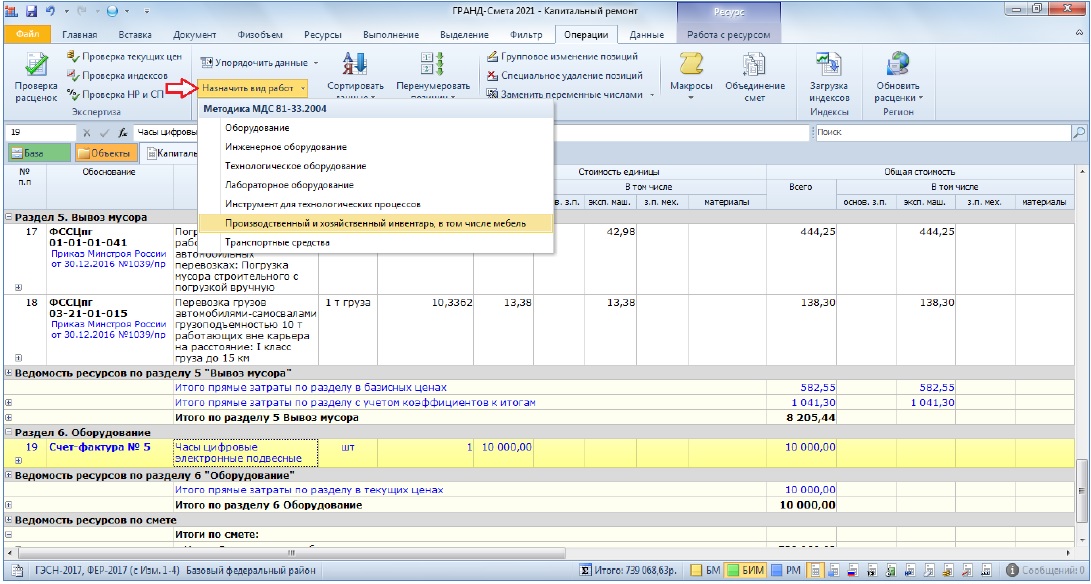1091x584 pixels.
Task: Click the blue globe icon in title bar
Action: coord(113,12)
